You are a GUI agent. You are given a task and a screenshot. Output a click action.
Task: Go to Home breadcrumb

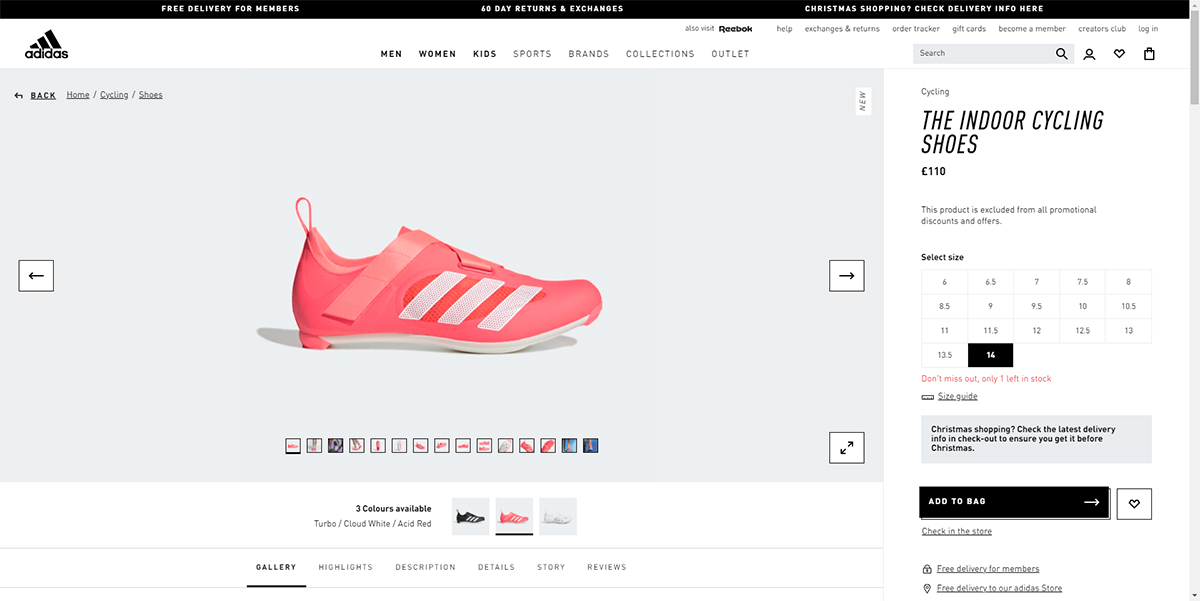pyautogui.click(x=78, y=95)
